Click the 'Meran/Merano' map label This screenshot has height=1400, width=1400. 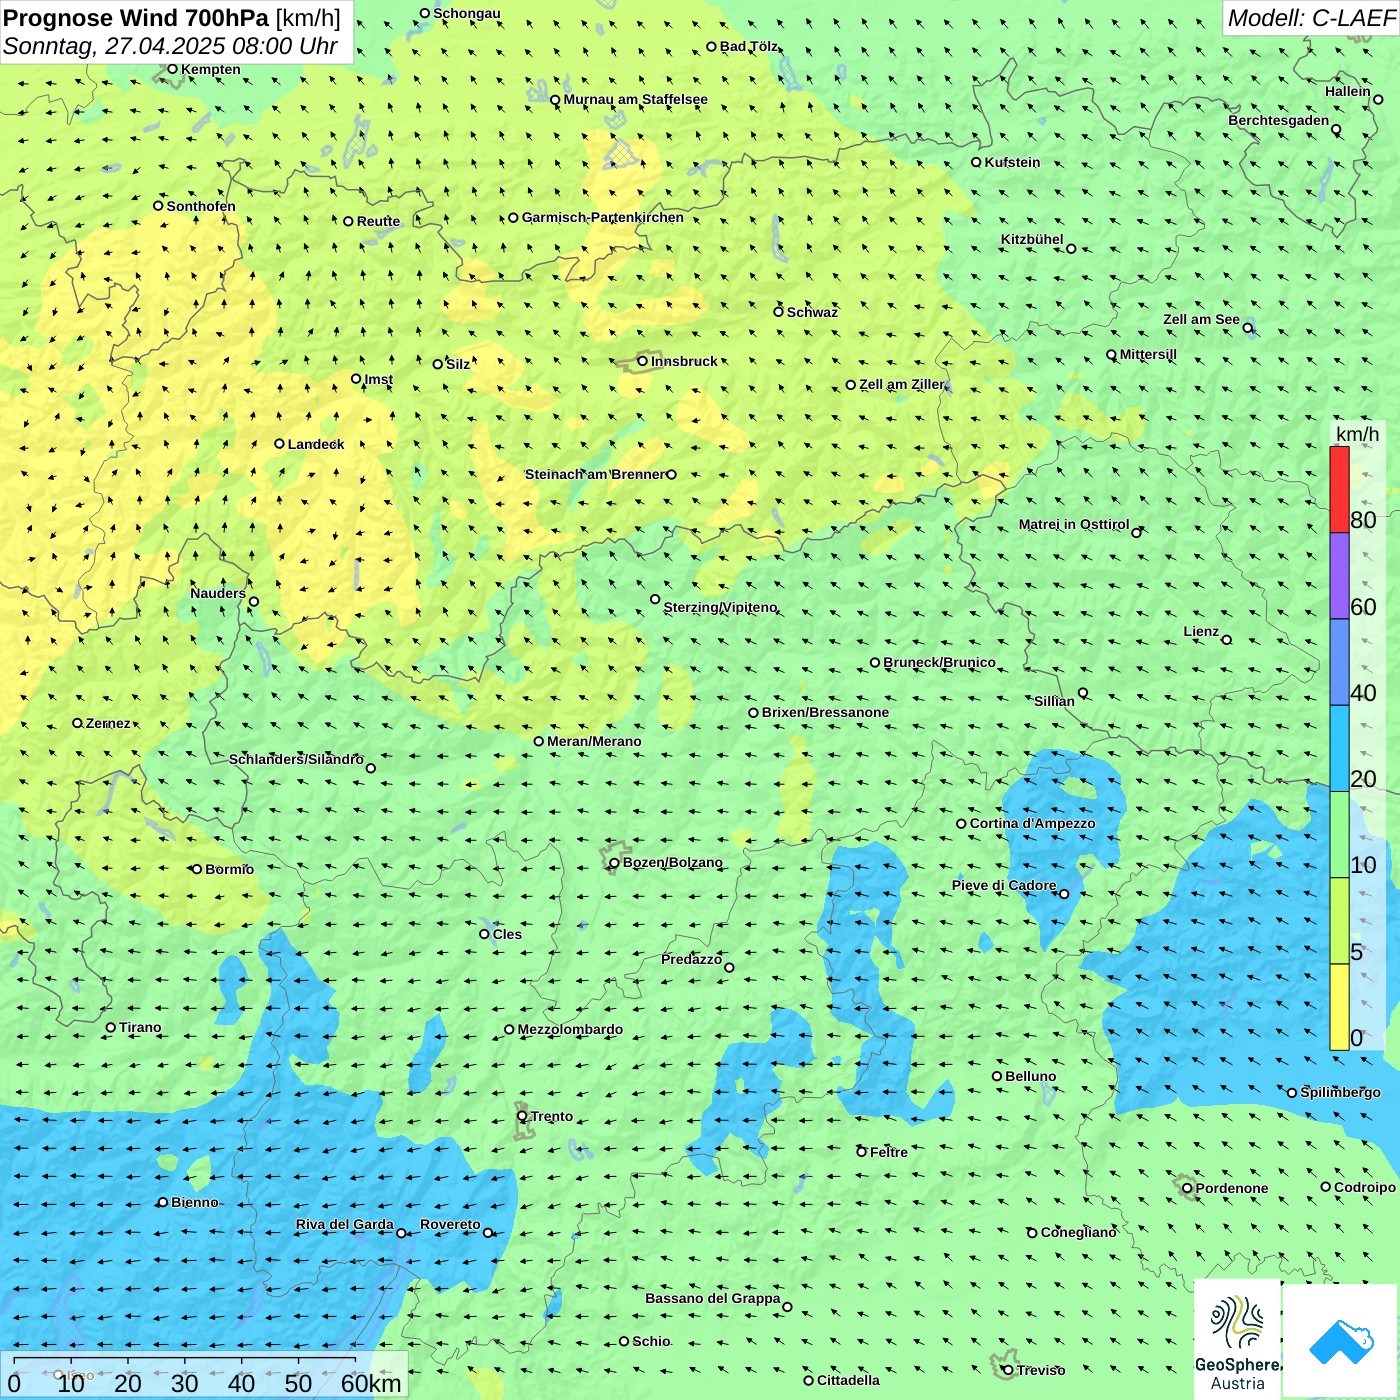pyautogui.click(x=594, y=741)
